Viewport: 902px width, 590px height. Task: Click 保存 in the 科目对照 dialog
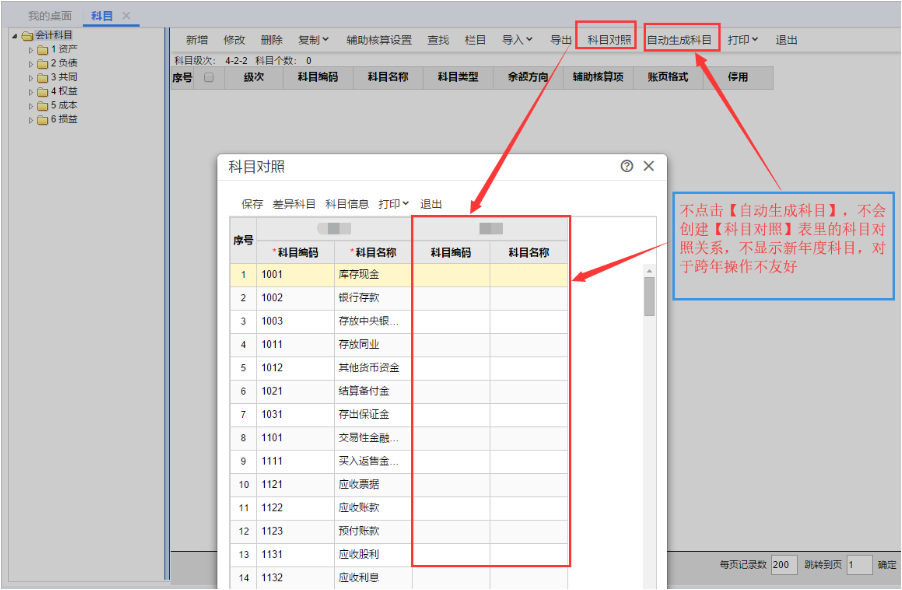(252, 204)
